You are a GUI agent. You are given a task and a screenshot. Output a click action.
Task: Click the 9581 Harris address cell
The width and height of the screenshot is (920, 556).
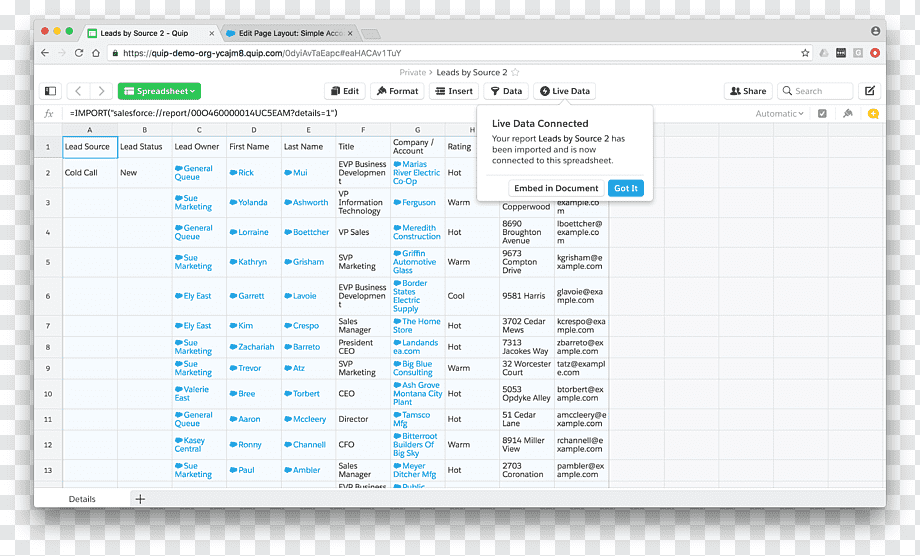[x=527, y=296]
